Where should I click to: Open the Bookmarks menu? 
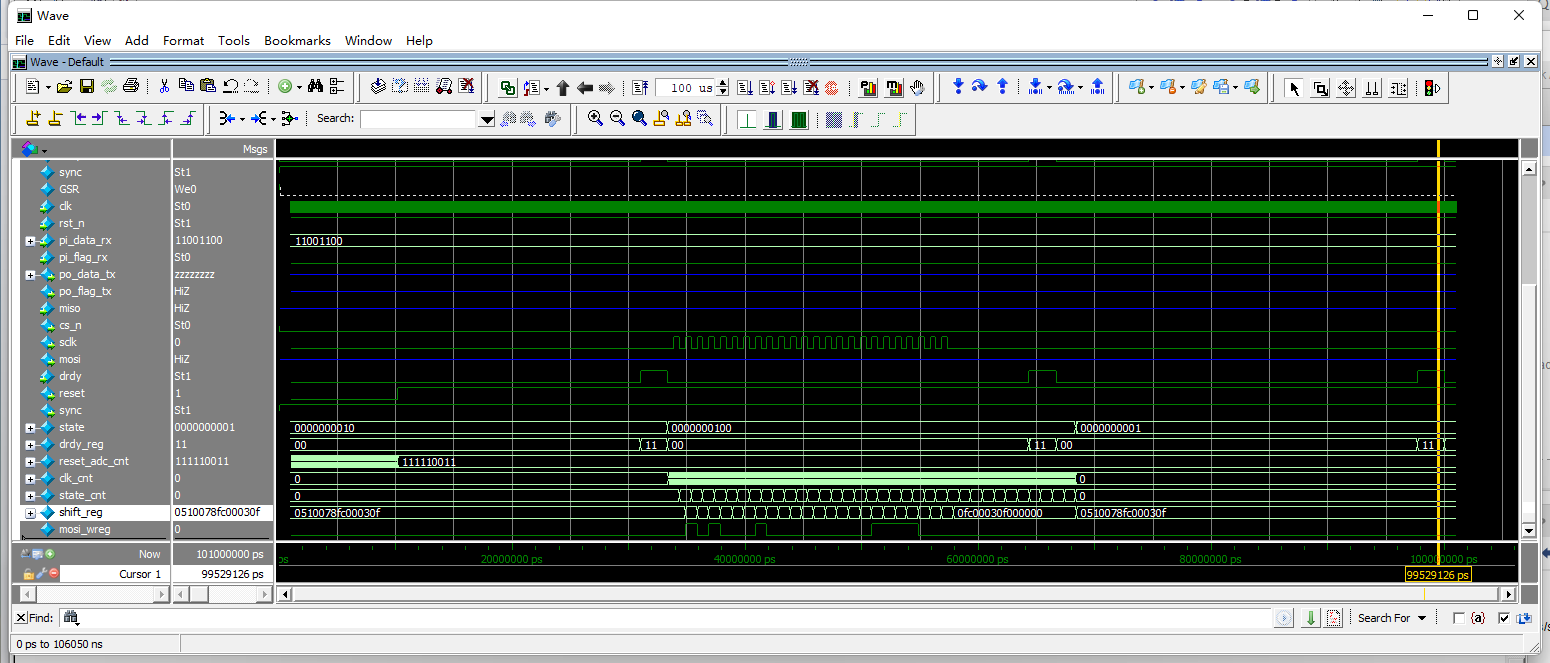click(x=297, y=40)
